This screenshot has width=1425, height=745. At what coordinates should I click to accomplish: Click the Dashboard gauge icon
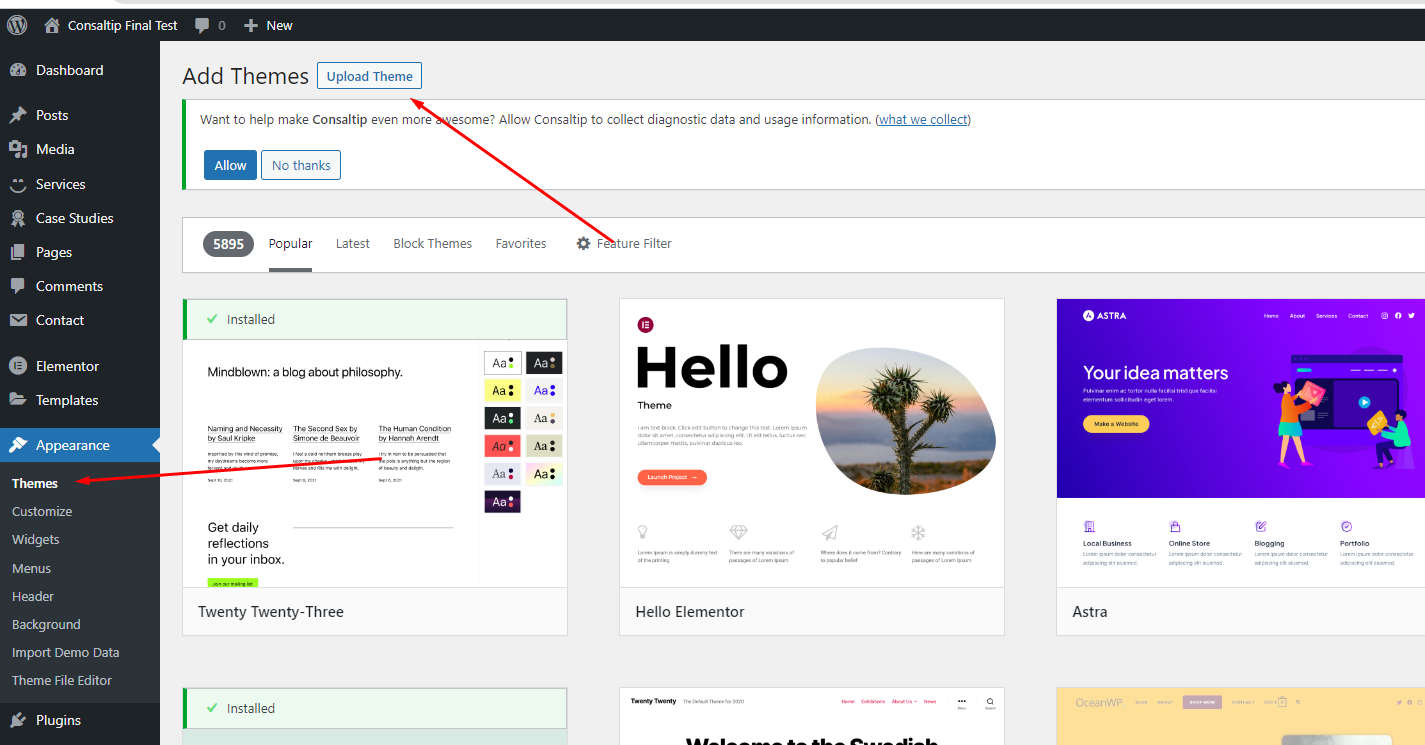coord(18,70)
